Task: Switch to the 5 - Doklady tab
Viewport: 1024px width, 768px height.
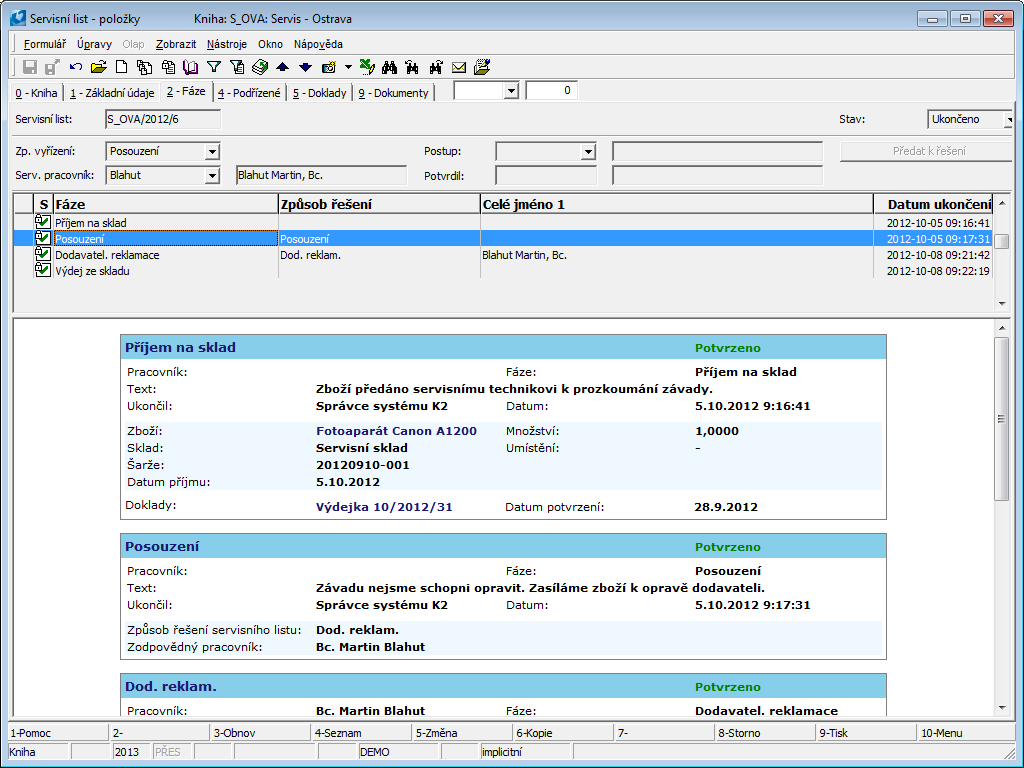Action: click(x=320, y=93)
